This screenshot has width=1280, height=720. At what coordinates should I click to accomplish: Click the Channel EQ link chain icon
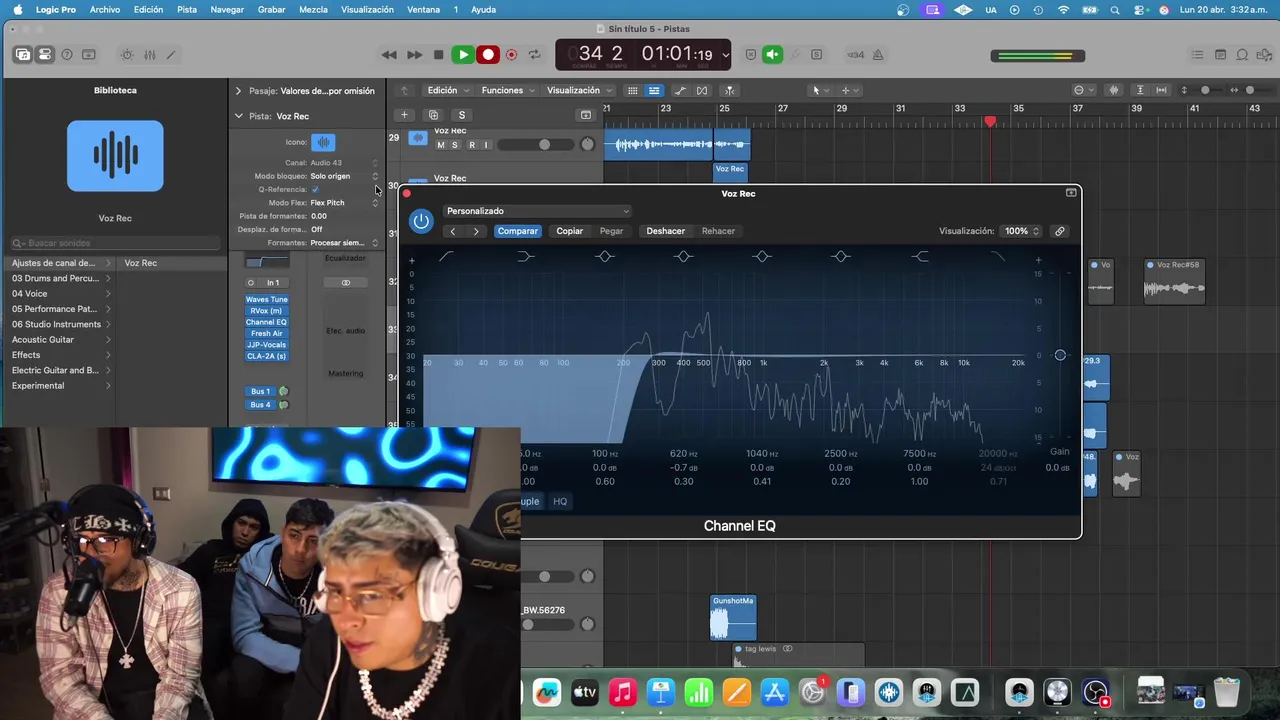coord(1060,231)
